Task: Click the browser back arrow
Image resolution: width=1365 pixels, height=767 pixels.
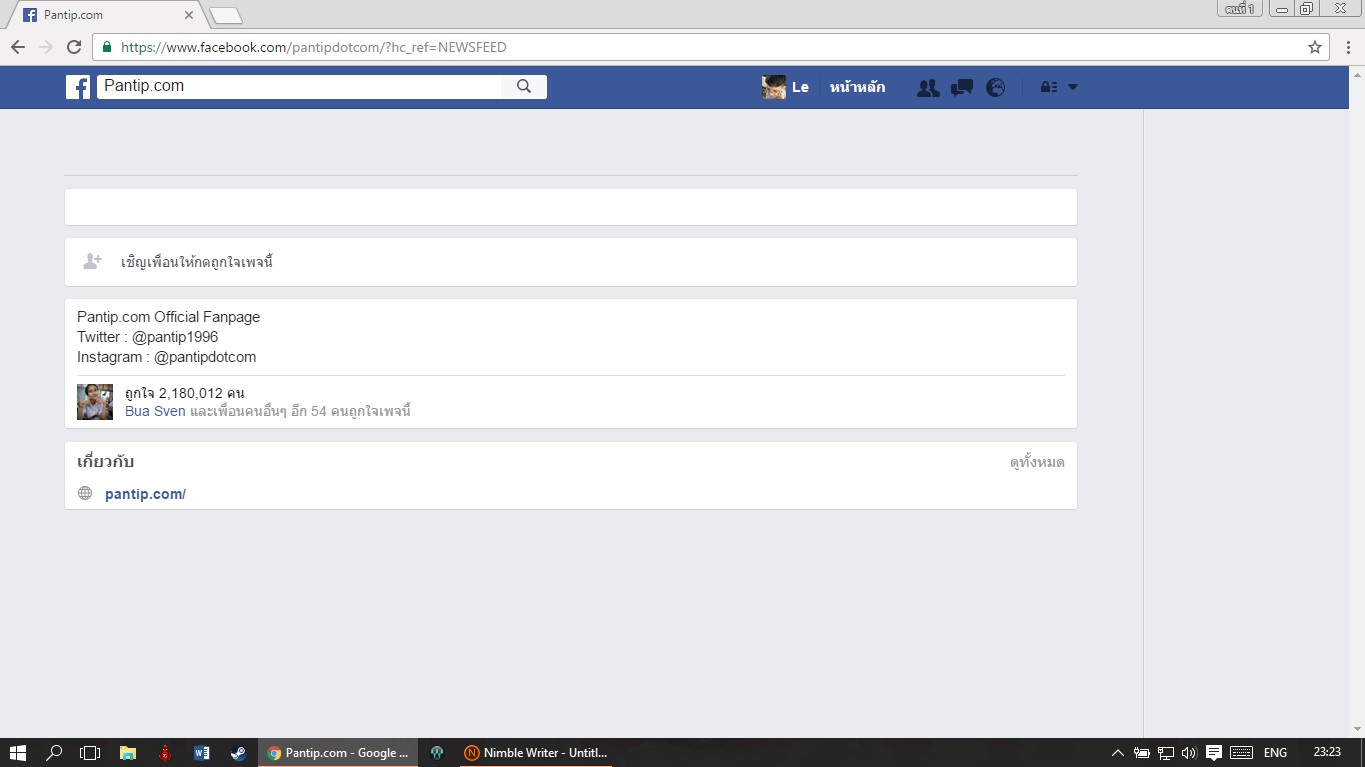Action: click(18, 47)
